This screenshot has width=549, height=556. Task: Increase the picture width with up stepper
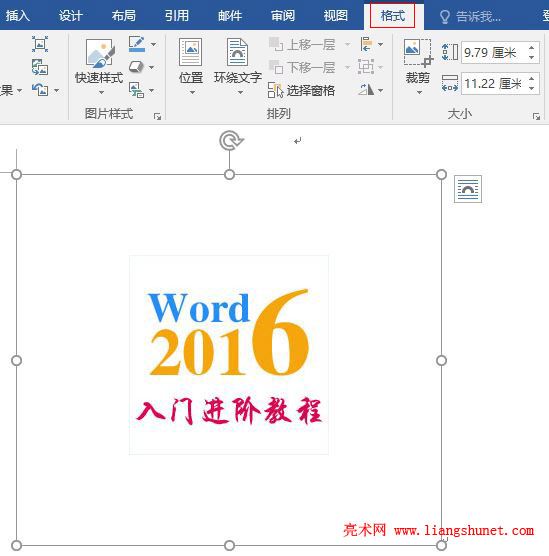532,79
